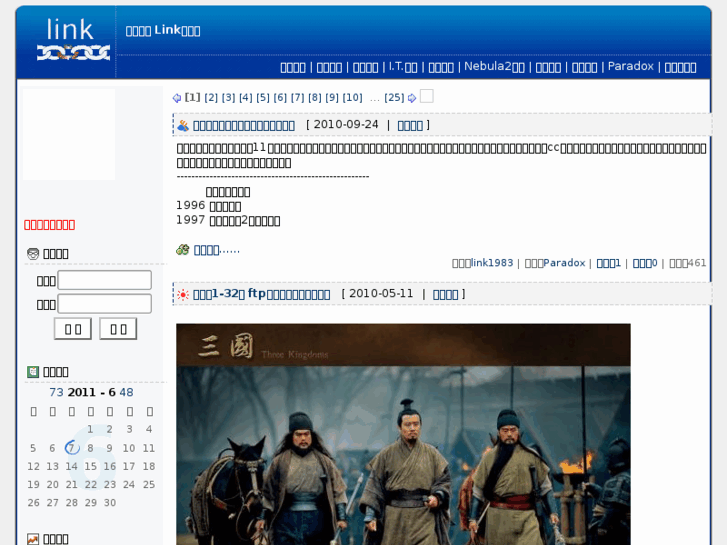Click the link chain logo
Image resolution: width=727 pixels, height=545 pixels.
coord(73,39)
